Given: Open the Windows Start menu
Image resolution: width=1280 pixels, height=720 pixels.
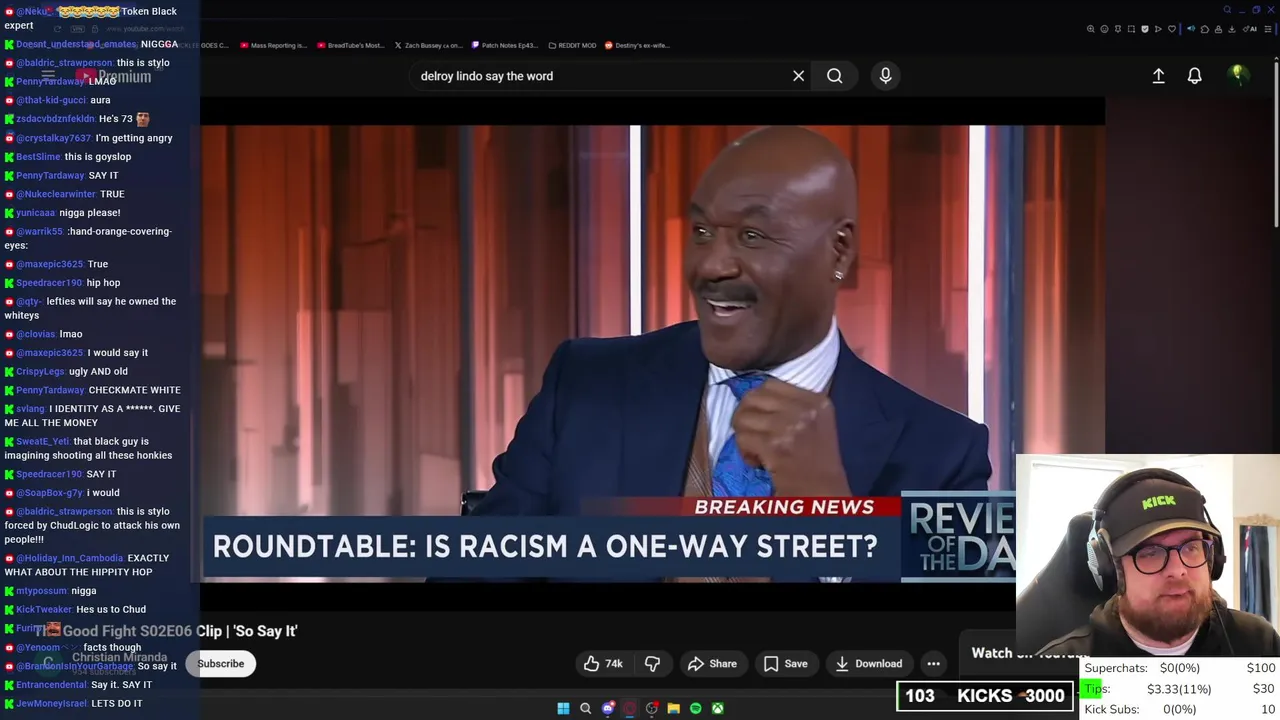Looking at the screenshot, I should click(563, 708).
